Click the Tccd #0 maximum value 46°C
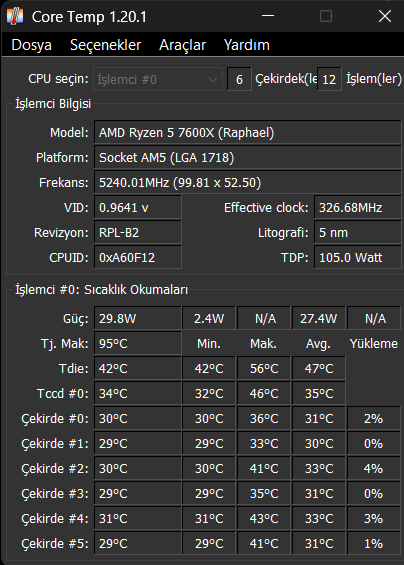The width and height of the screenshot is (404, 565). [264, 393]
